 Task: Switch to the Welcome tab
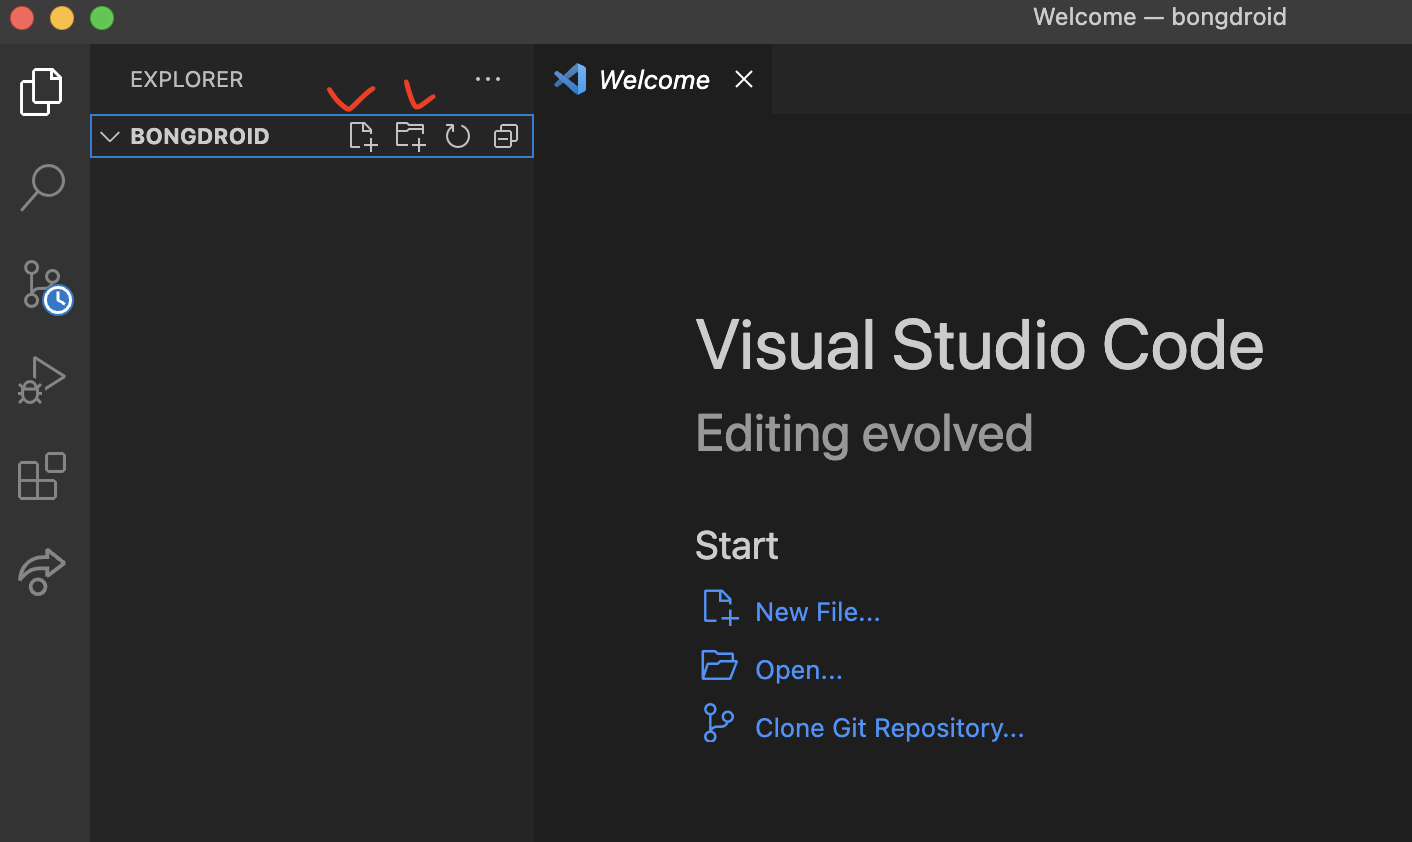point(653,79)
